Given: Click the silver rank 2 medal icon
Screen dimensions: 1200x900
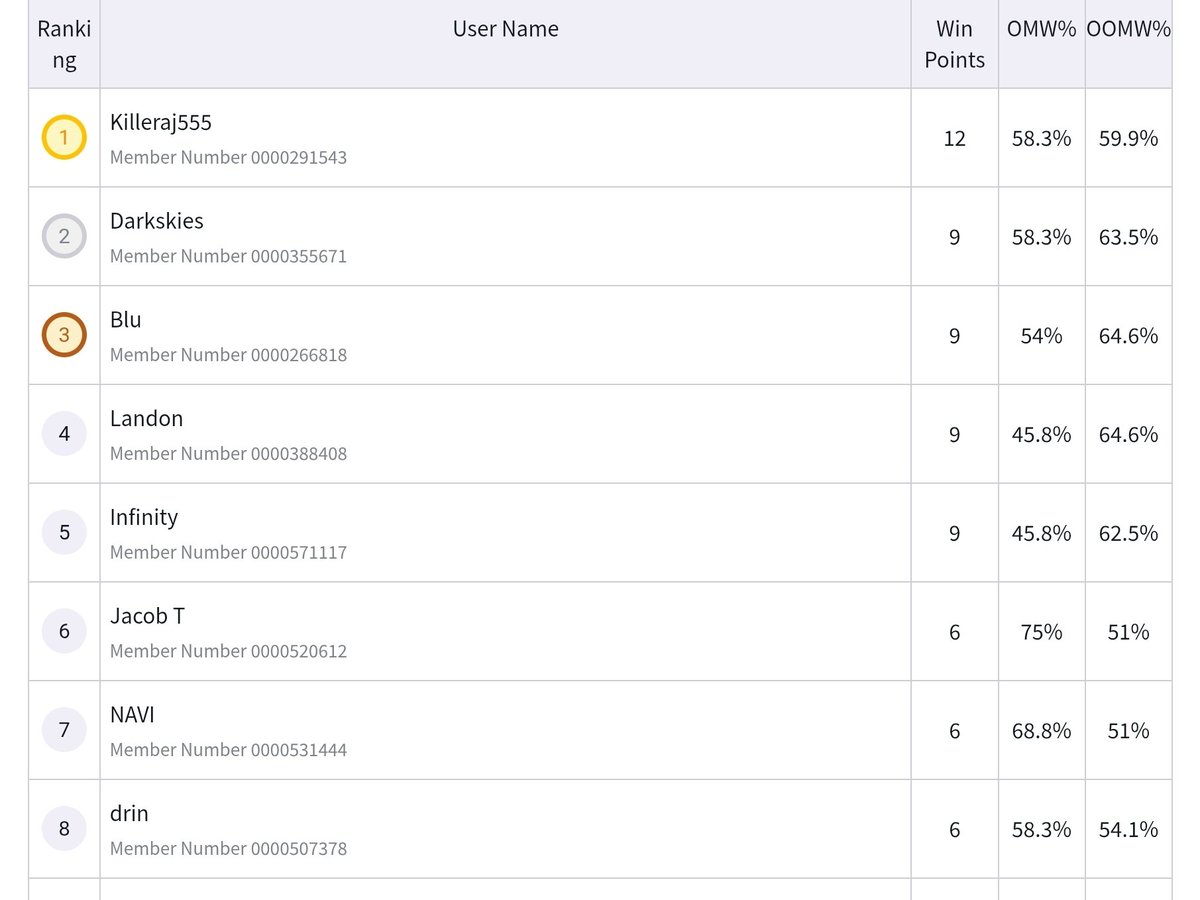Looking at the screenshot, I should click(64, 236).
